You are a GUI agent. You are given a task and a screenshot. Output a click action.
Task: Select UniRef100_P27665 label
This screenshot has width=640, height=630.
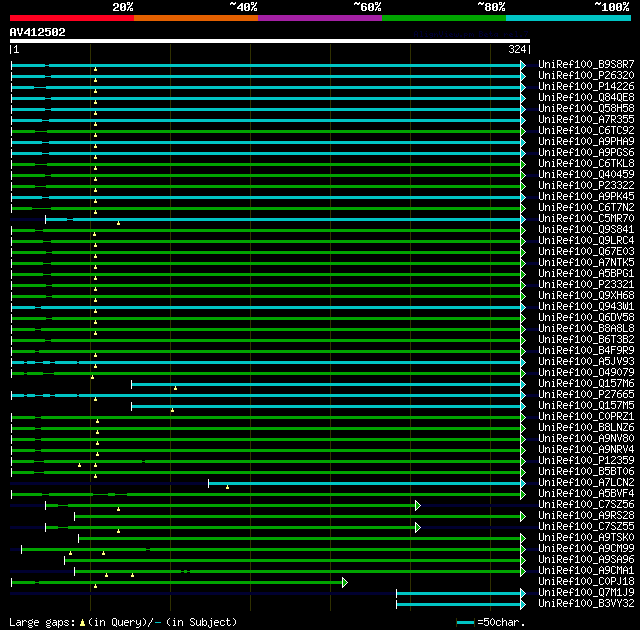(586, 395)
